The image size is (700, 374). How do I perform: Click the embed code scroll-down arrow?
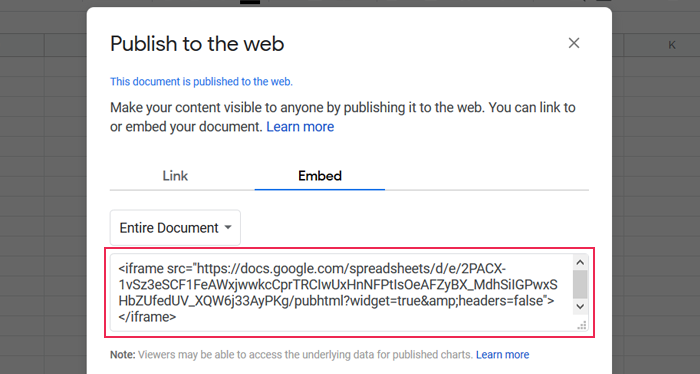[x=580, y=307]
